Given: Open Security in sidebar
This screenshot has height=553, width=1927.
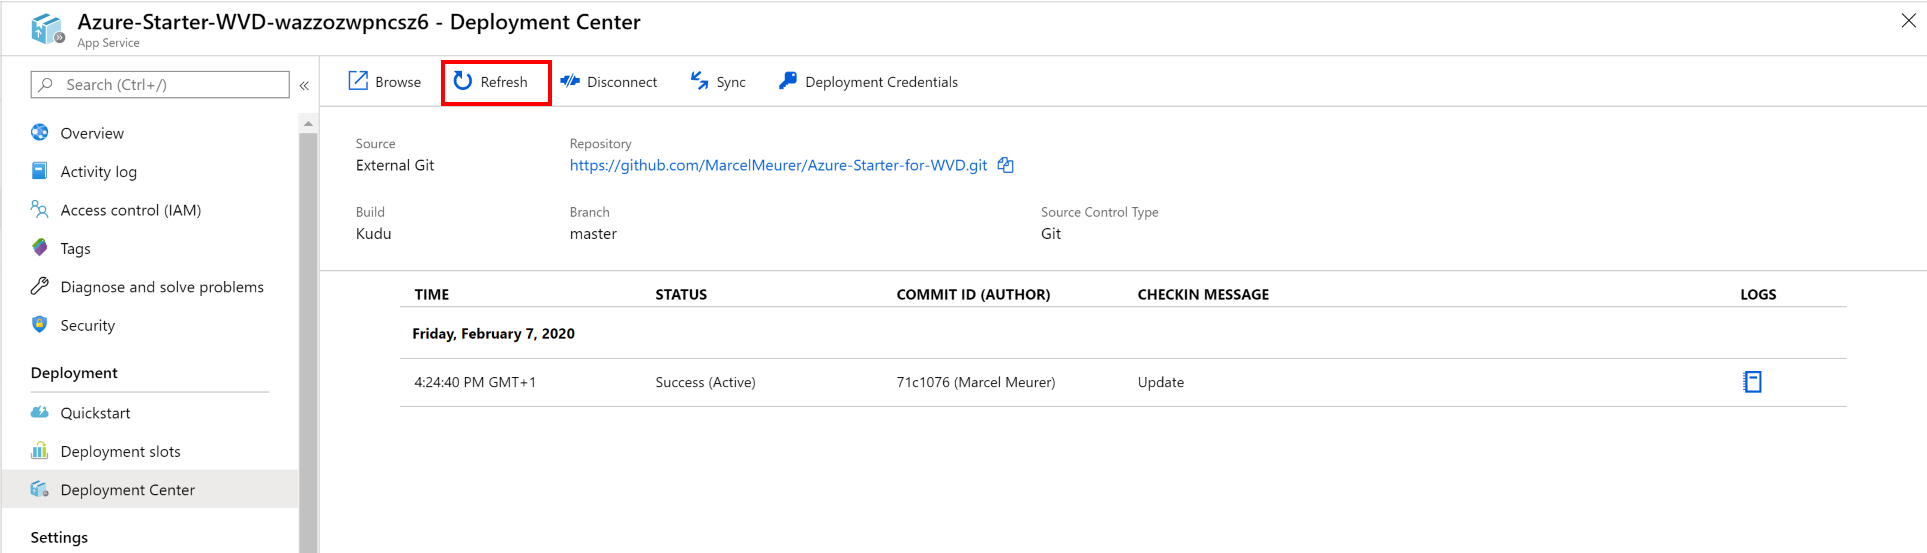Looking at the screenshot, I should pos(87,325).
